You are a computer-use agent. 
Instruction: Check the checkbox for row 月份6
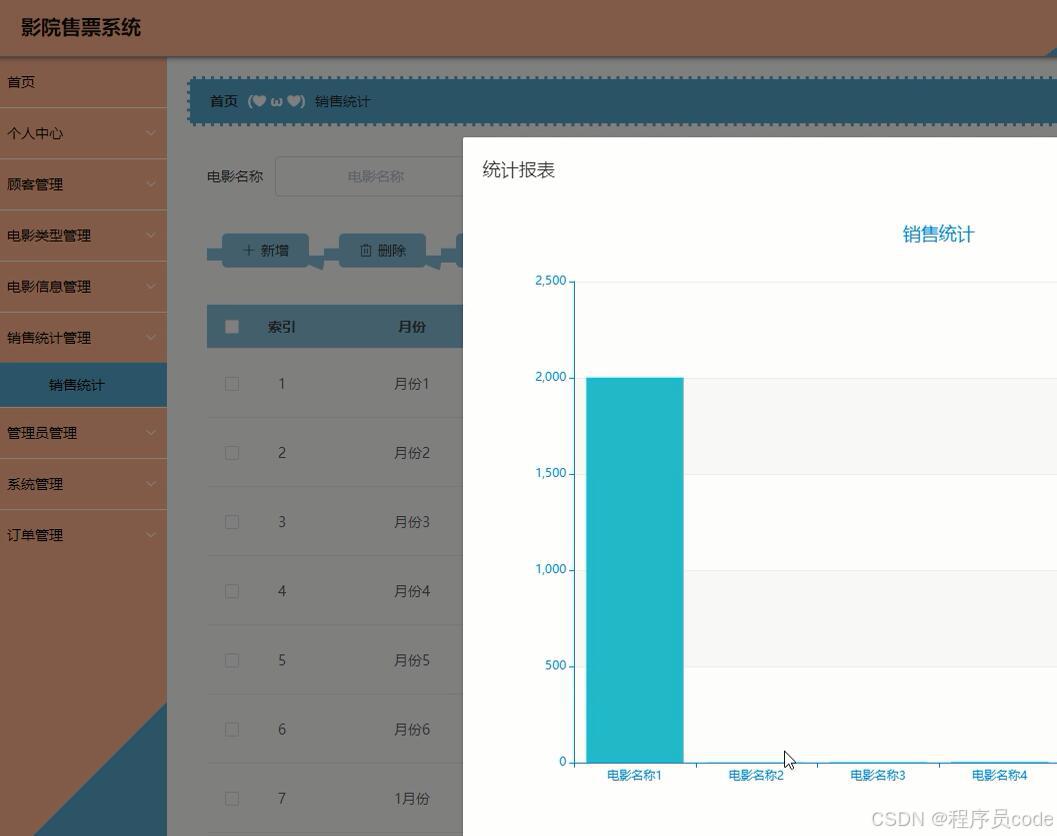[232, 729]
